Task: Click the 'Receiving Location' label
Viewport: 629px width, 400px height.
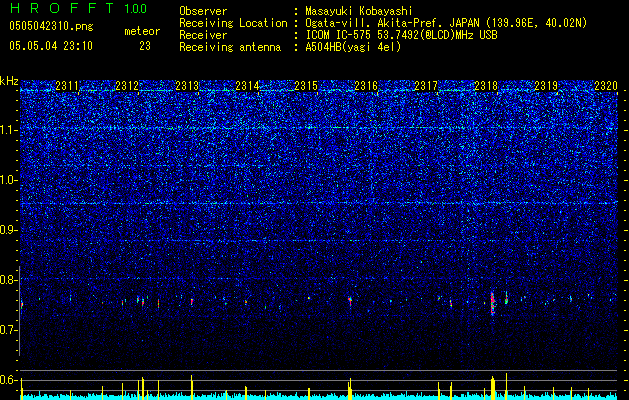Action: (233, 23)
